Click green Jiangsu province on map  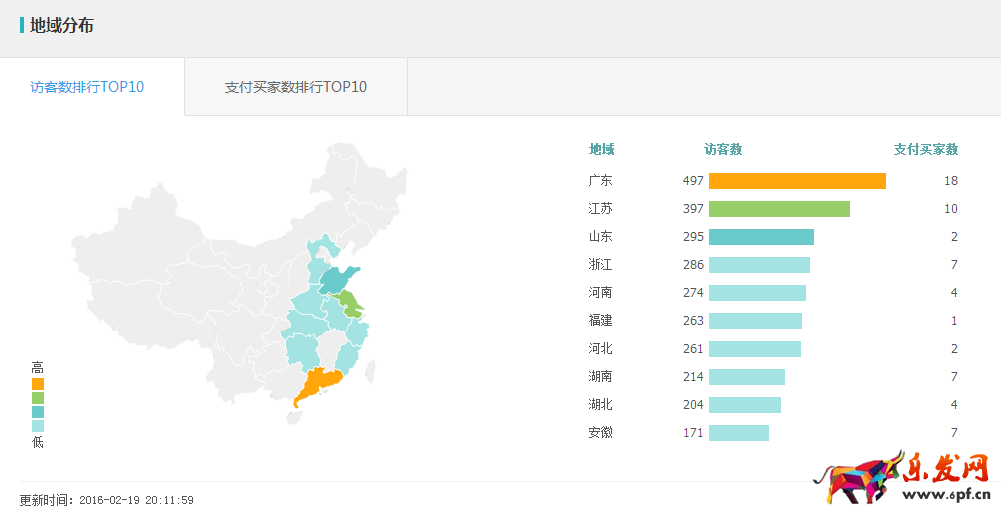[349, 300]
